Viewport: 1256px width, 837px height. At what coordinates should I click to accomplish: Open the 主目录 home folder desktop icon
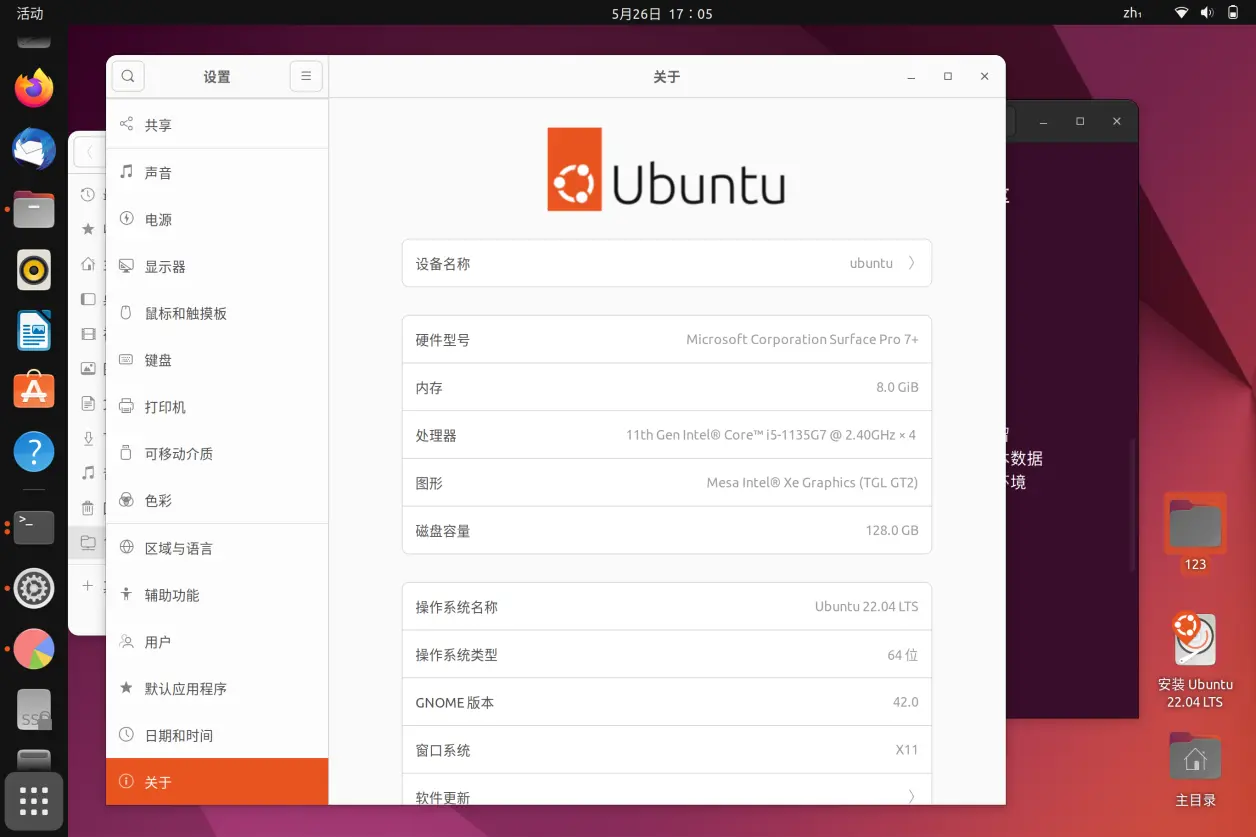pyautogui.click(x=1195, y=770)
